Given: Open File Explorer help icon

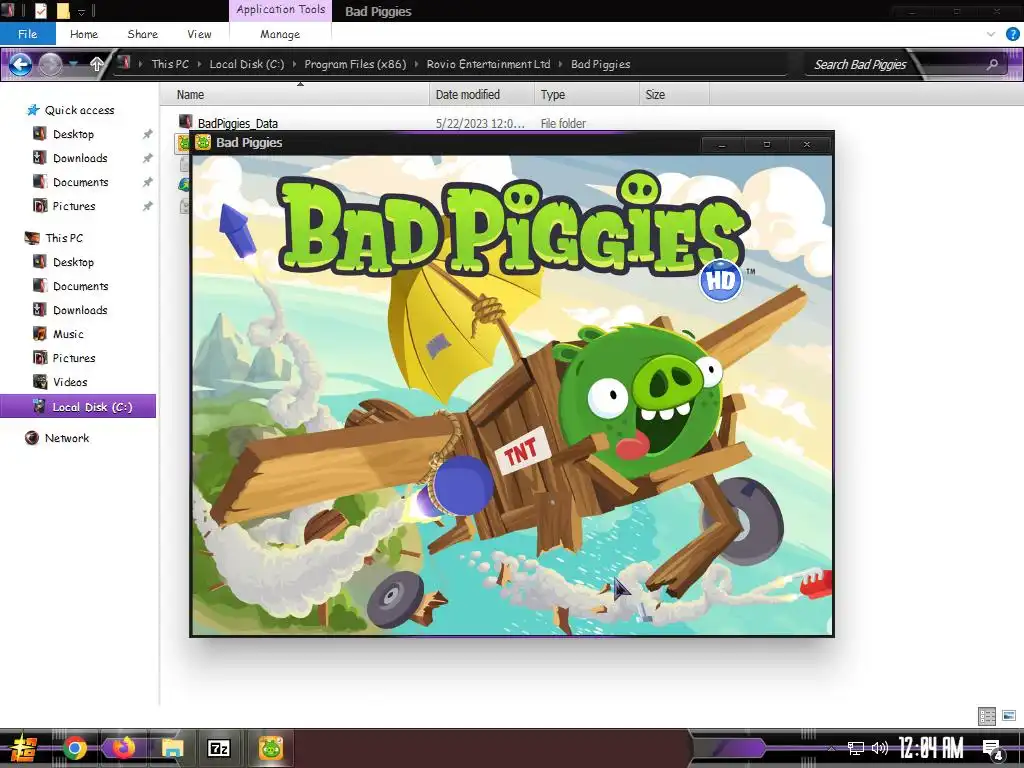Looking at the screenshot, I should (x=1012, y=34).
